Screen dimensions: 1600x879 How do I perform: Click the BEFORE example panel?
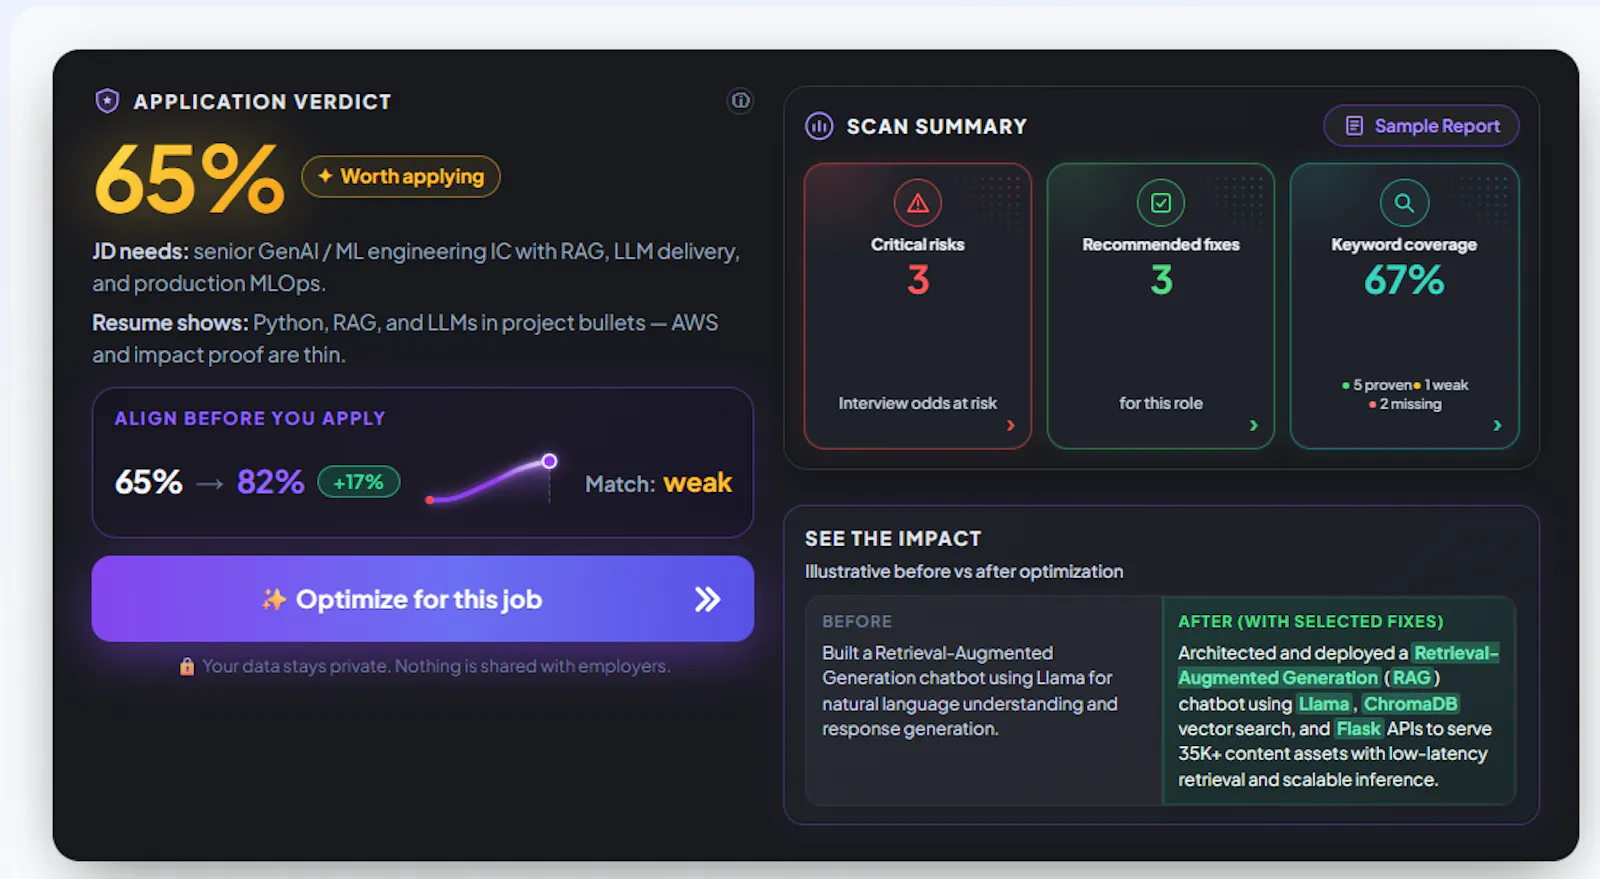tap(984, 701)
